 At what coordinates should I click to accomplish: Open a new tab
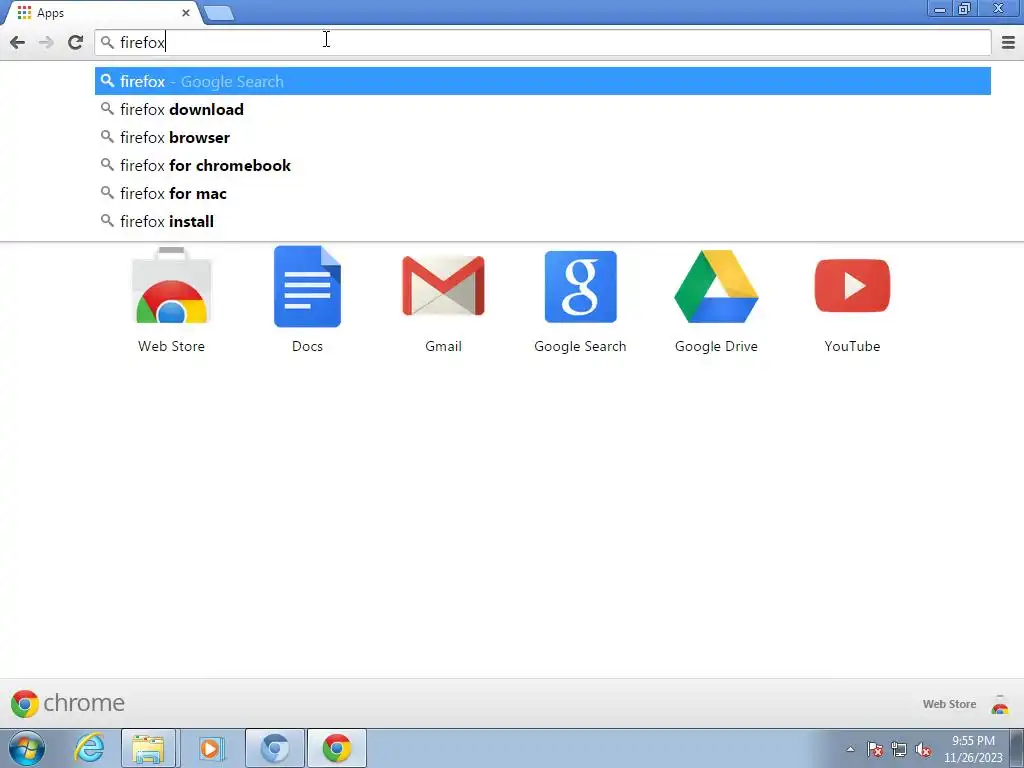coord(219,13)
